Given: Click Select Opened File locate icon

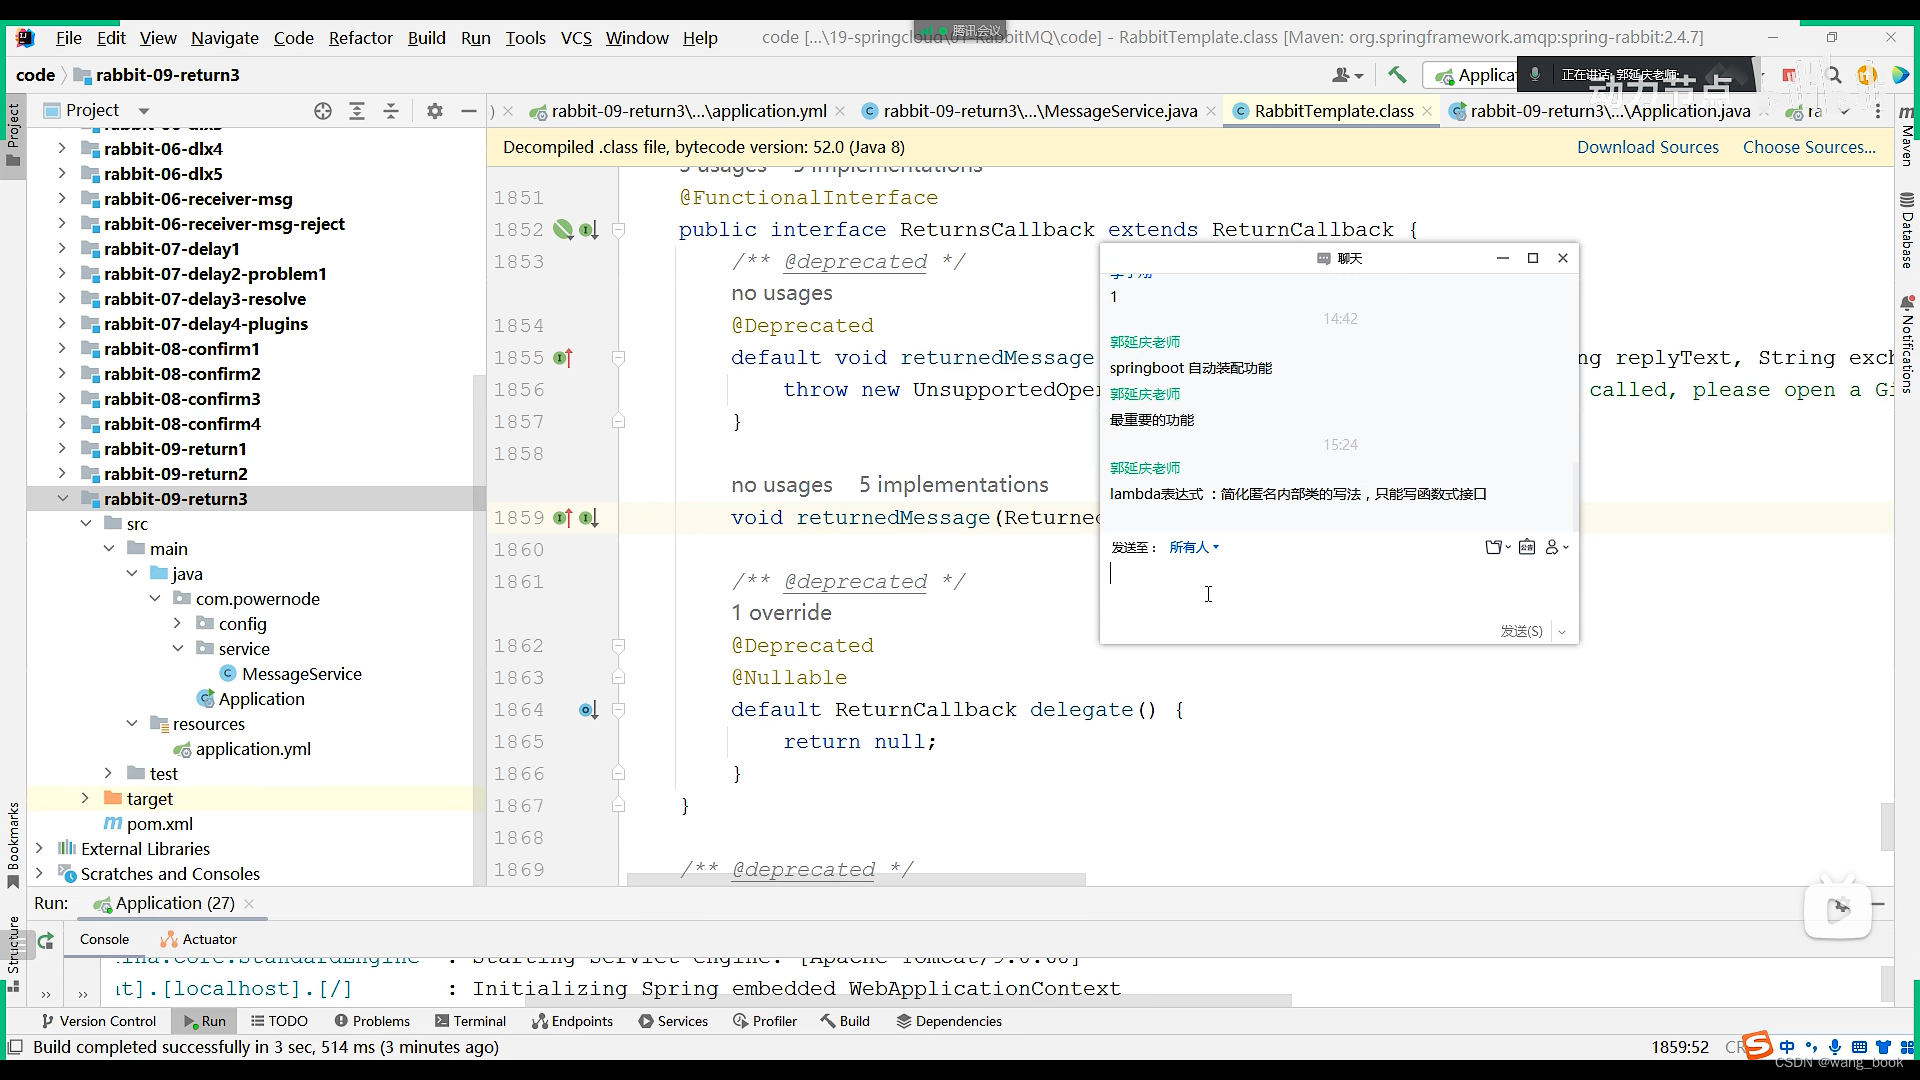Looking at the screenshot, I should 322,111.
